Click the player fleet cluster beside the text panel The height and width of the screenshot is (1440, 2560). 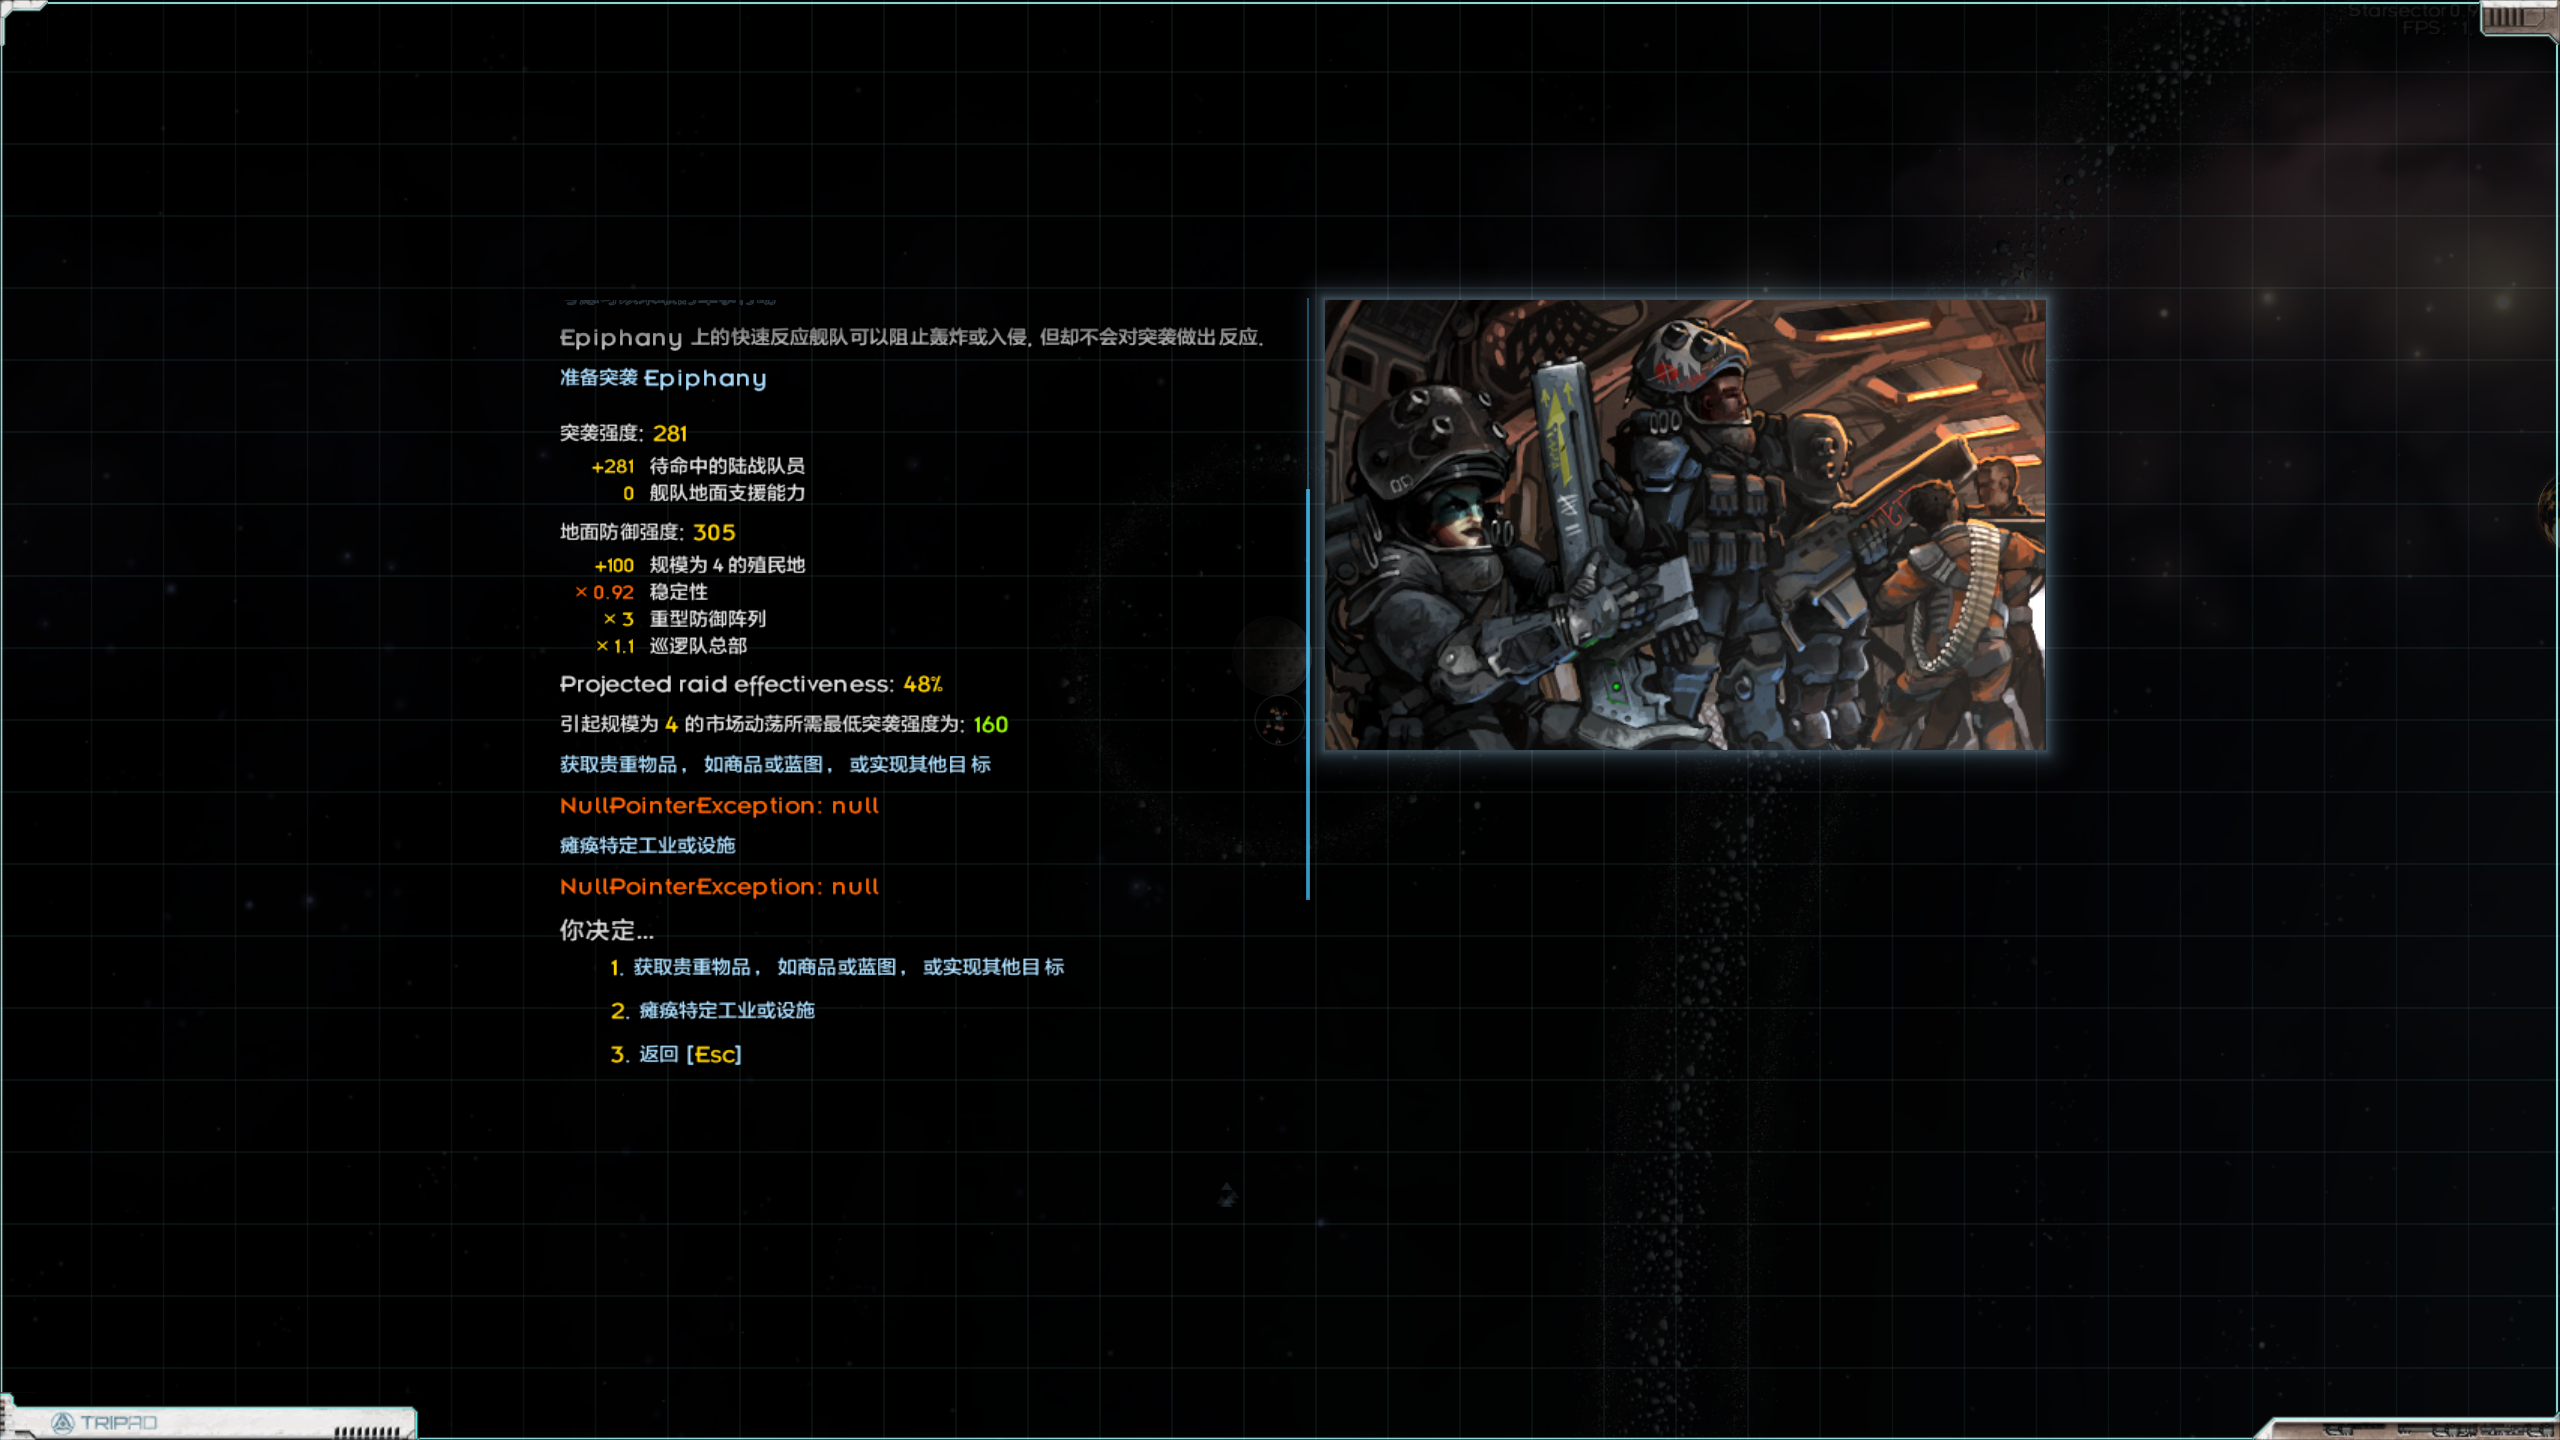(x=1277, y=720)
